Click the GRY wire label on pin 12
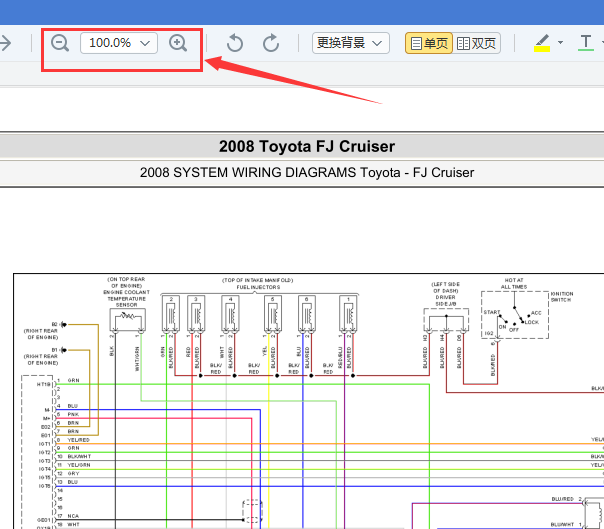Viewport: 604px width, 529px height. pyautogui.click(x=73, y=474)
